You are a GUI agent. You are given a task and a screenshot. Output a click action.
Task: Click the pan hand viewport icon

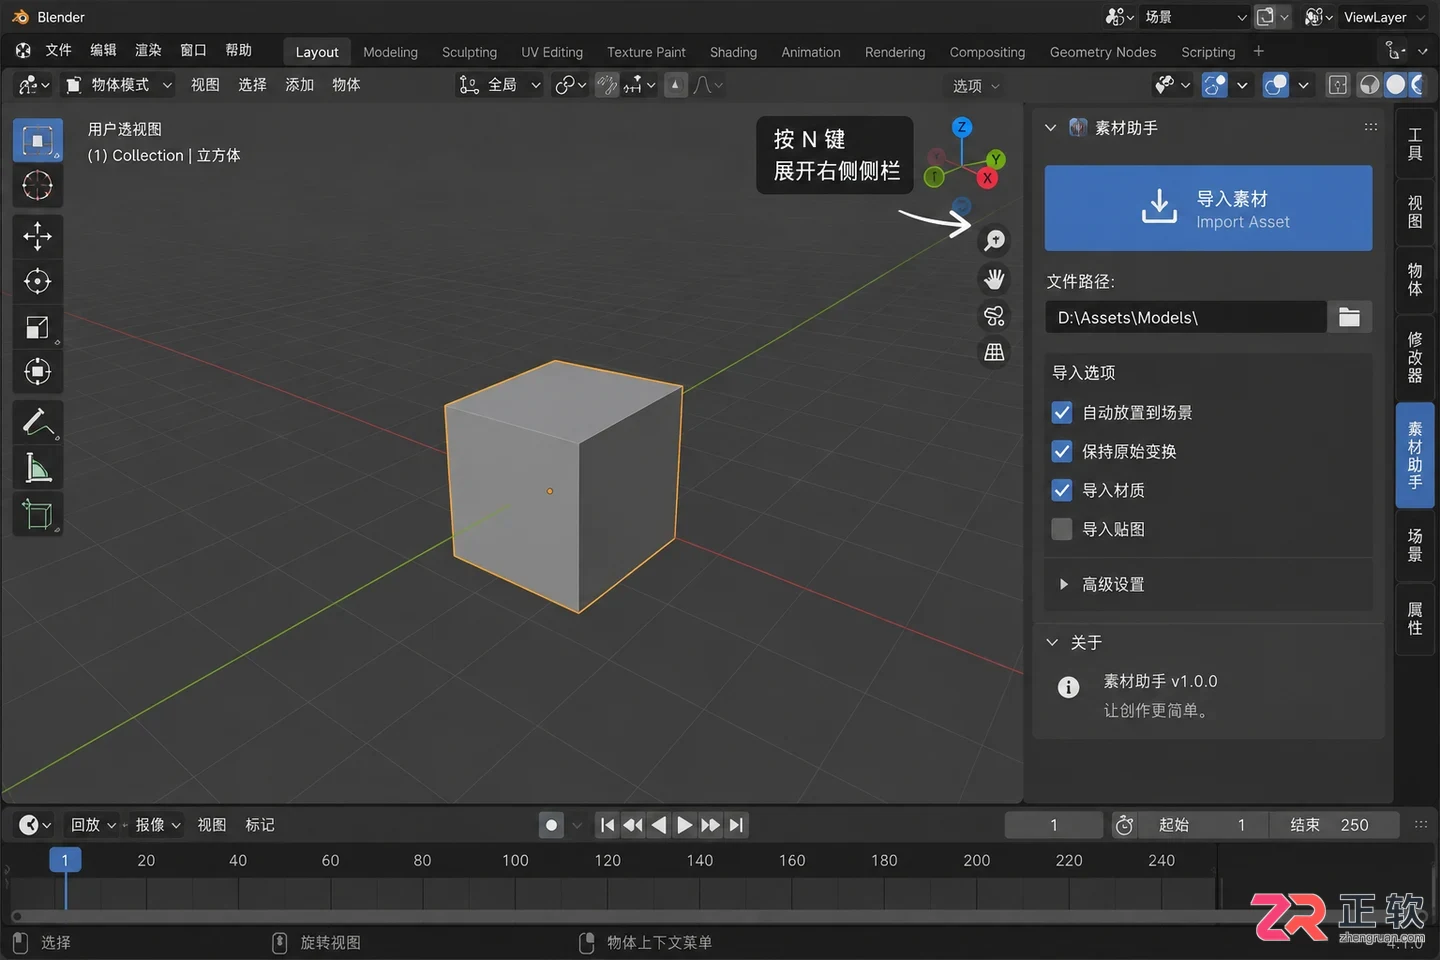tap(994, 279)
